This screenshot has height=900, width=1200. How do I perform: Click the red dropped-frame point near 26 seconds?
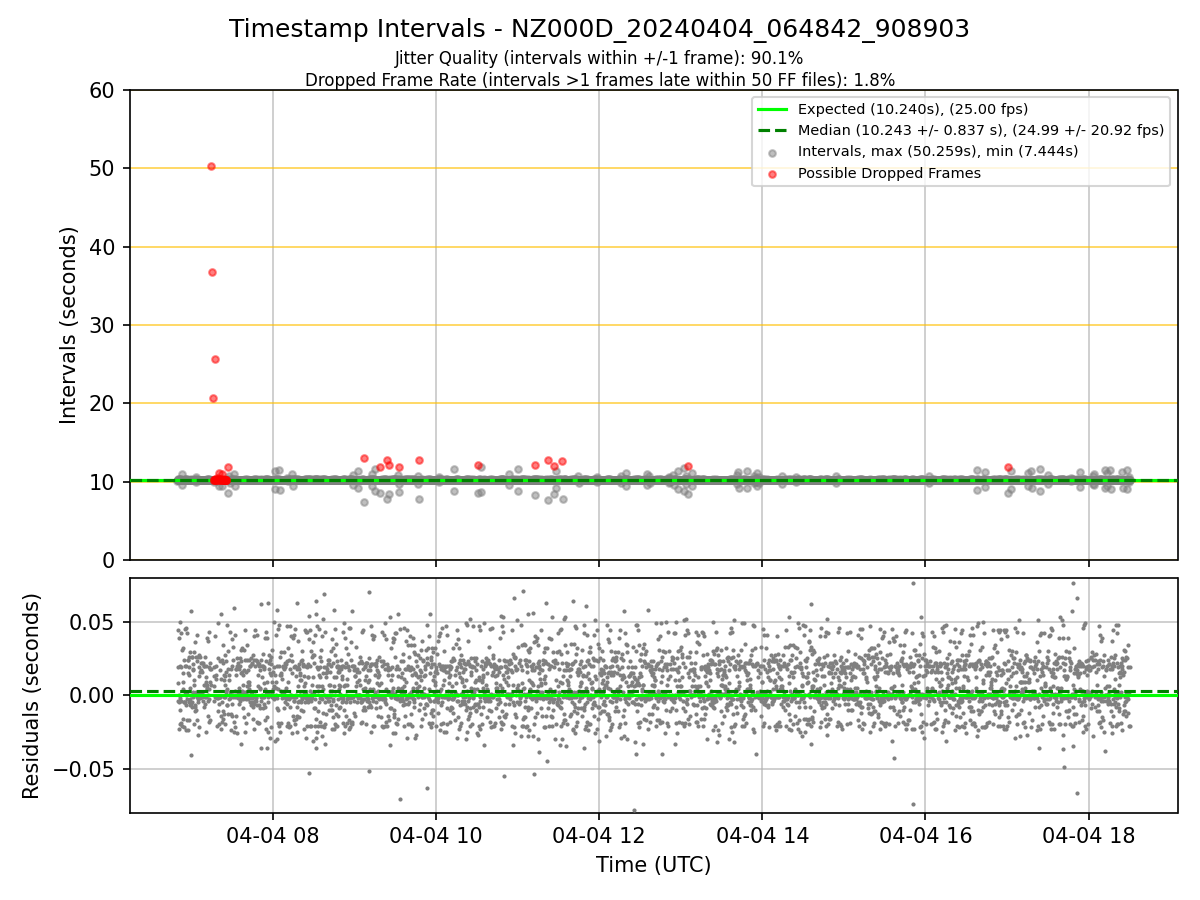point(215,359)
